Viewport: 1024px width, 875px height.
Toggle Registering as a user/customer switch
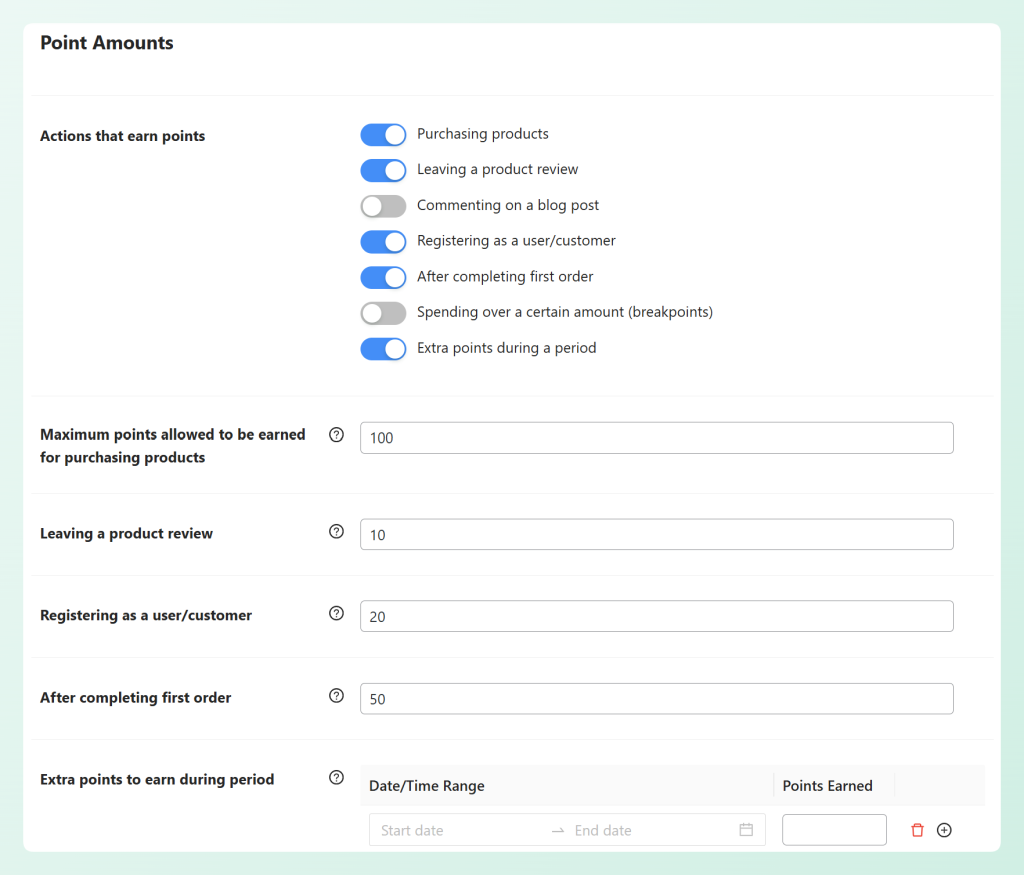click(383, 242)
